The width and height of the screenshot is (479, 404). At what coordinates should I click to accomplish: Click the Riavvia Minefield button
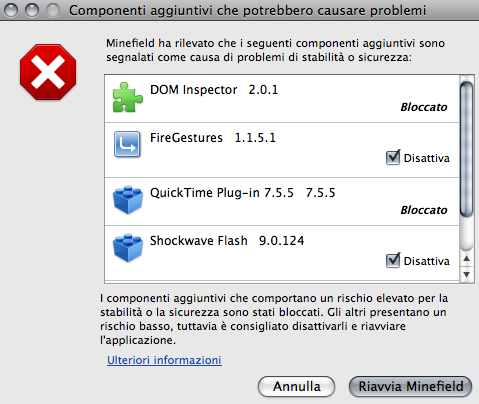[x=411, y=386]
